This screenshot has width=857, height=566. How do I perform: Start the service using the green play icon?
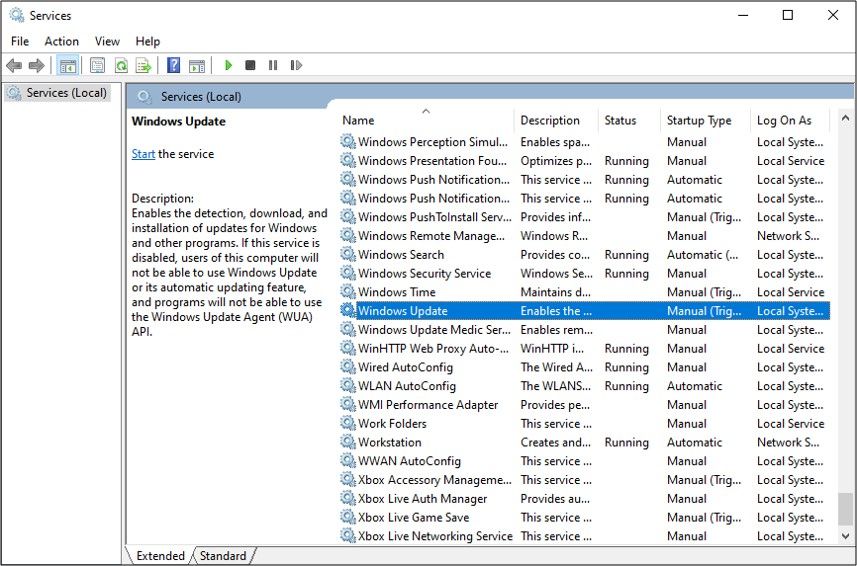(x=228, y=66)
